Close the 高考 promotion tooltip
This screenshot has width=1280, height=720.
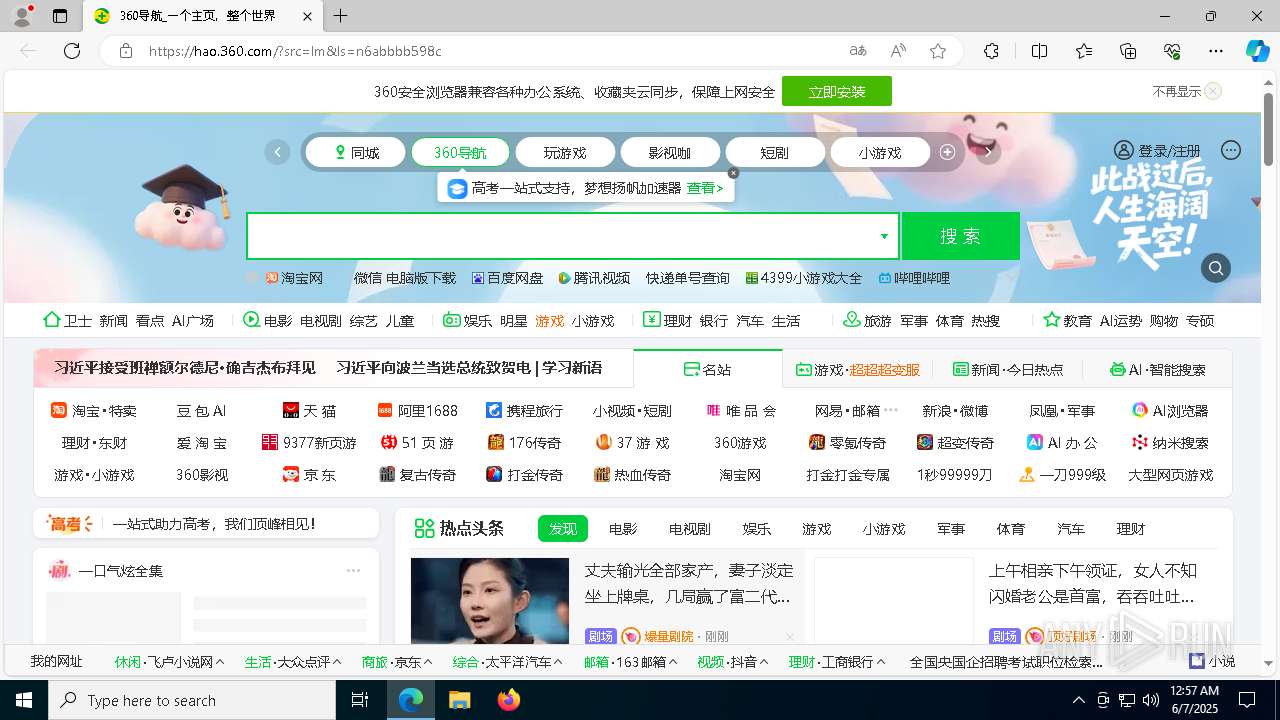point(733,173)
